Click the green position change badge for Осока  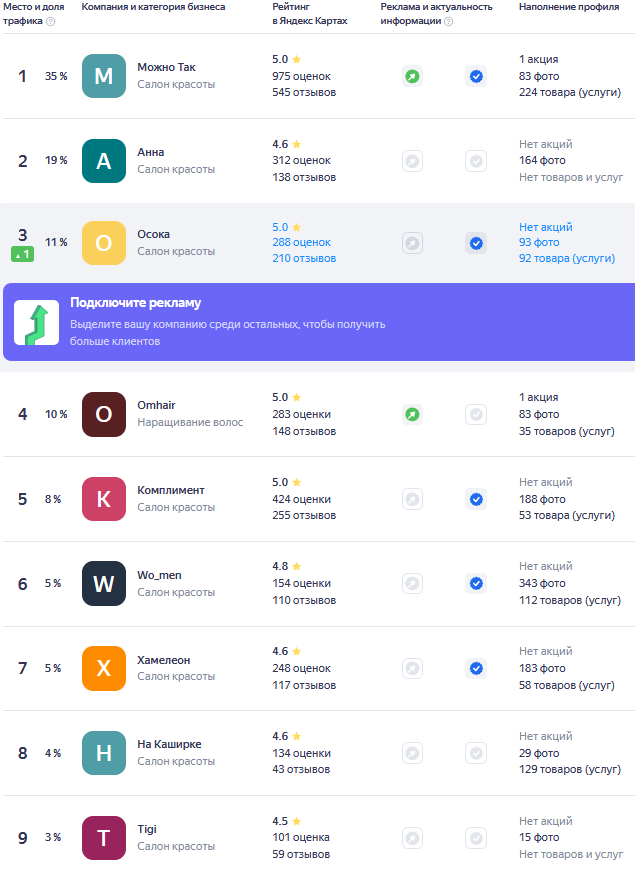(23, 255)
